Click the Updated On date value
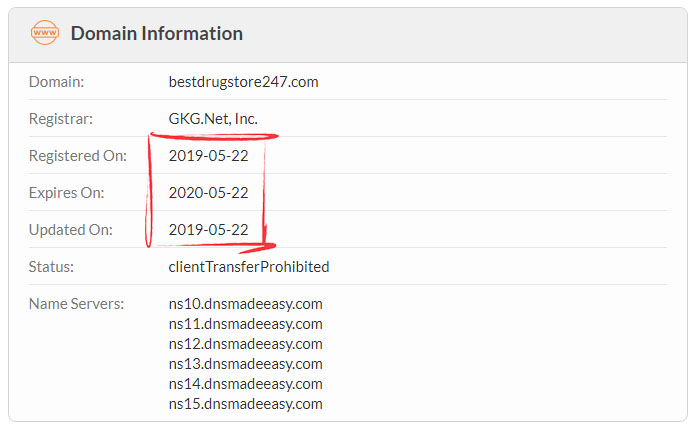The width and height of the screenshot is (695, 429). pyautogui.click(x=208, y=230)
